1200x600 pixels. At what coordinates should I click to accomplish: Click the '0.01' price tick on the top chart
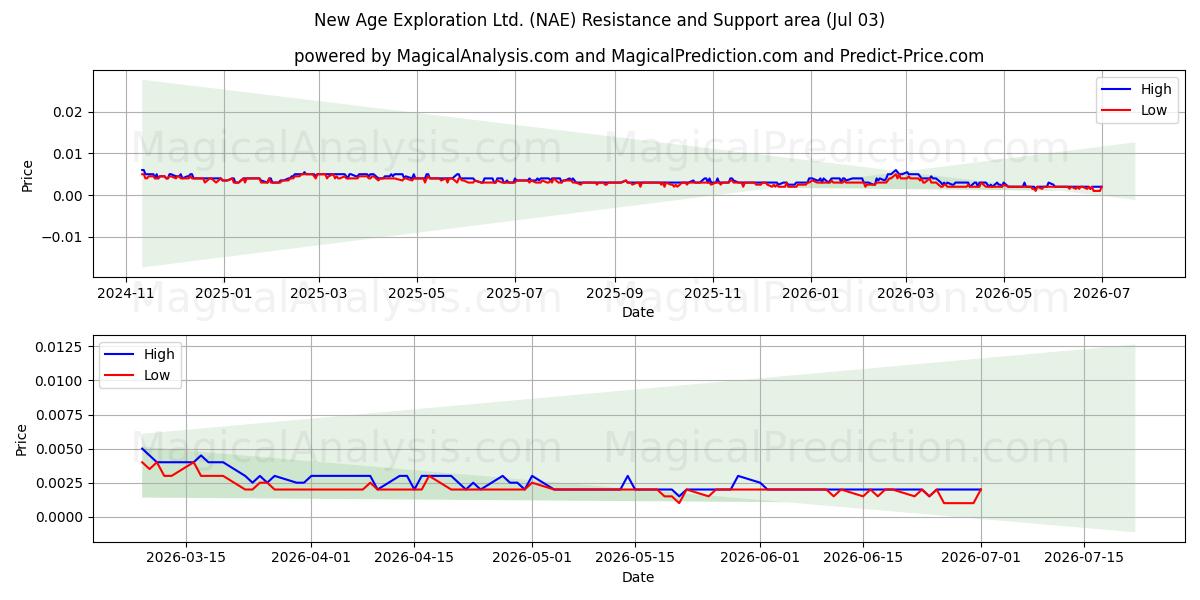point(69,154)
